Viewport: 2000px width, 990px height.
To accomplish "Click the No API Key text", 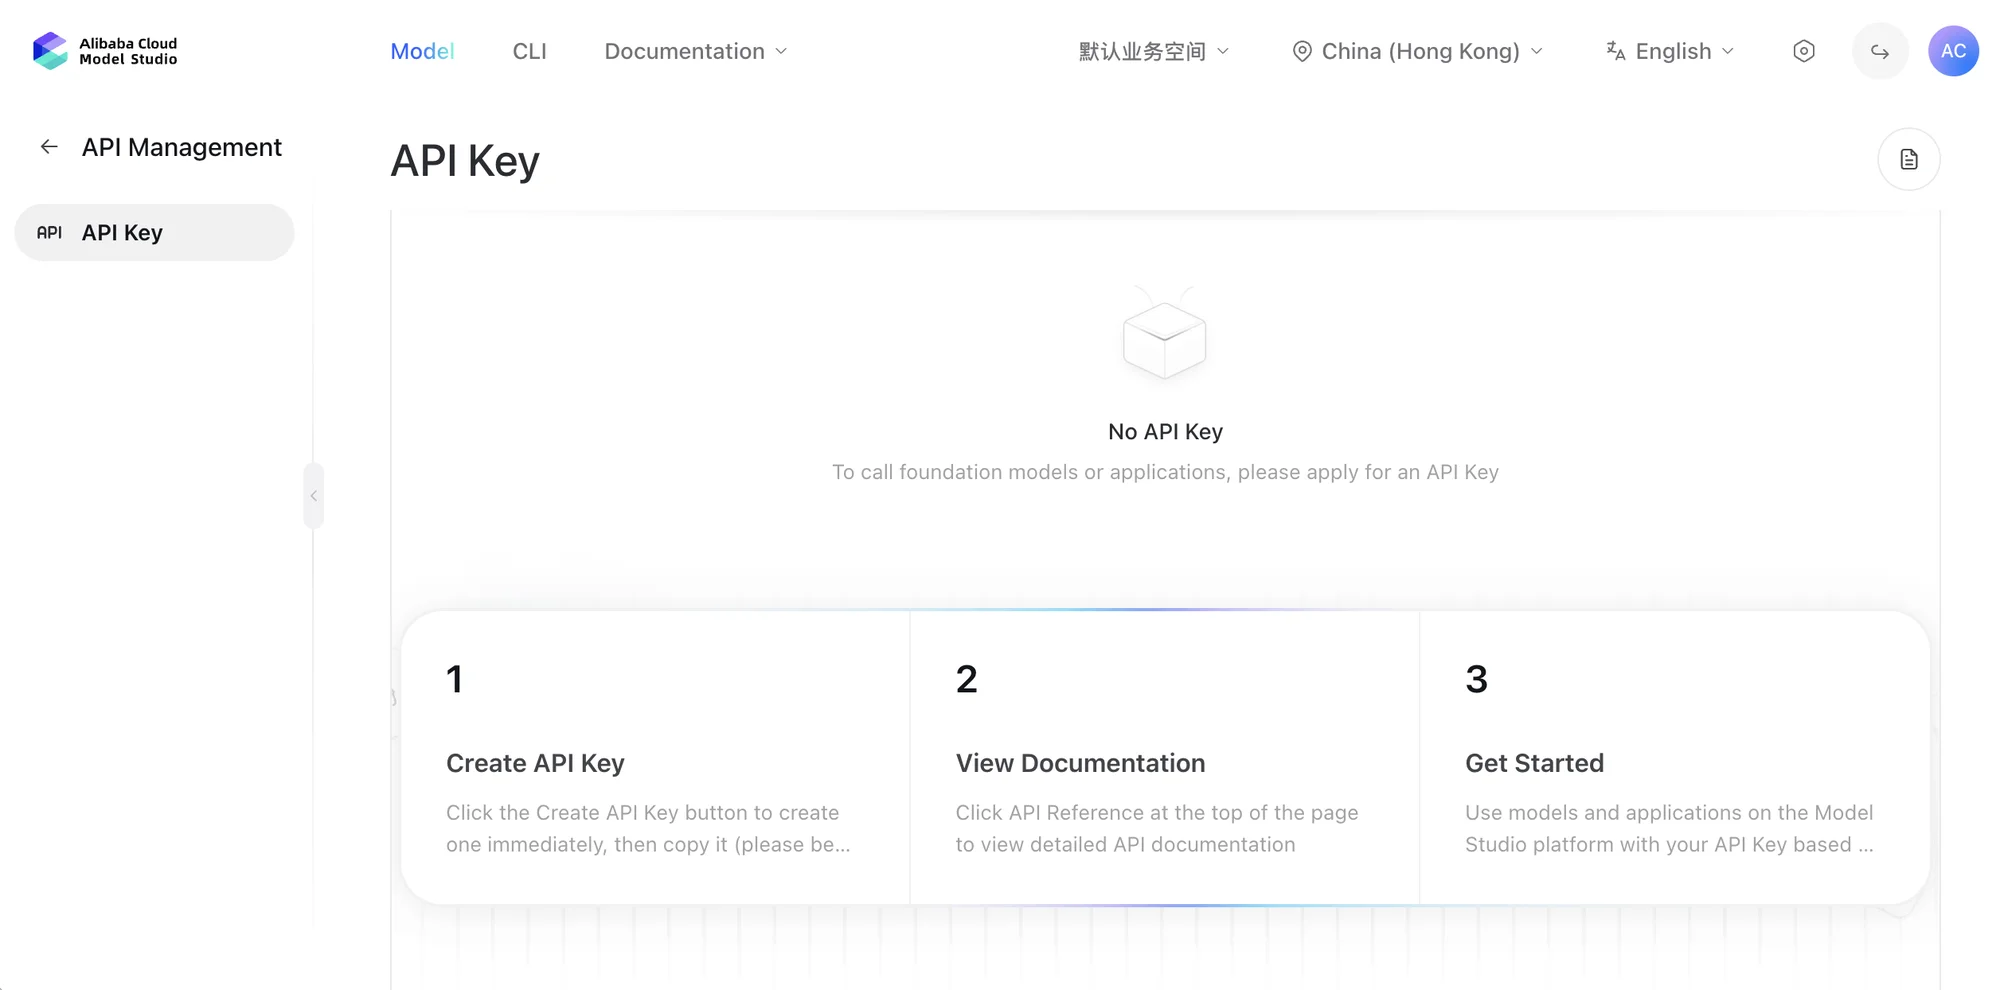I will pyautogui.click(x=1165, y=432).
